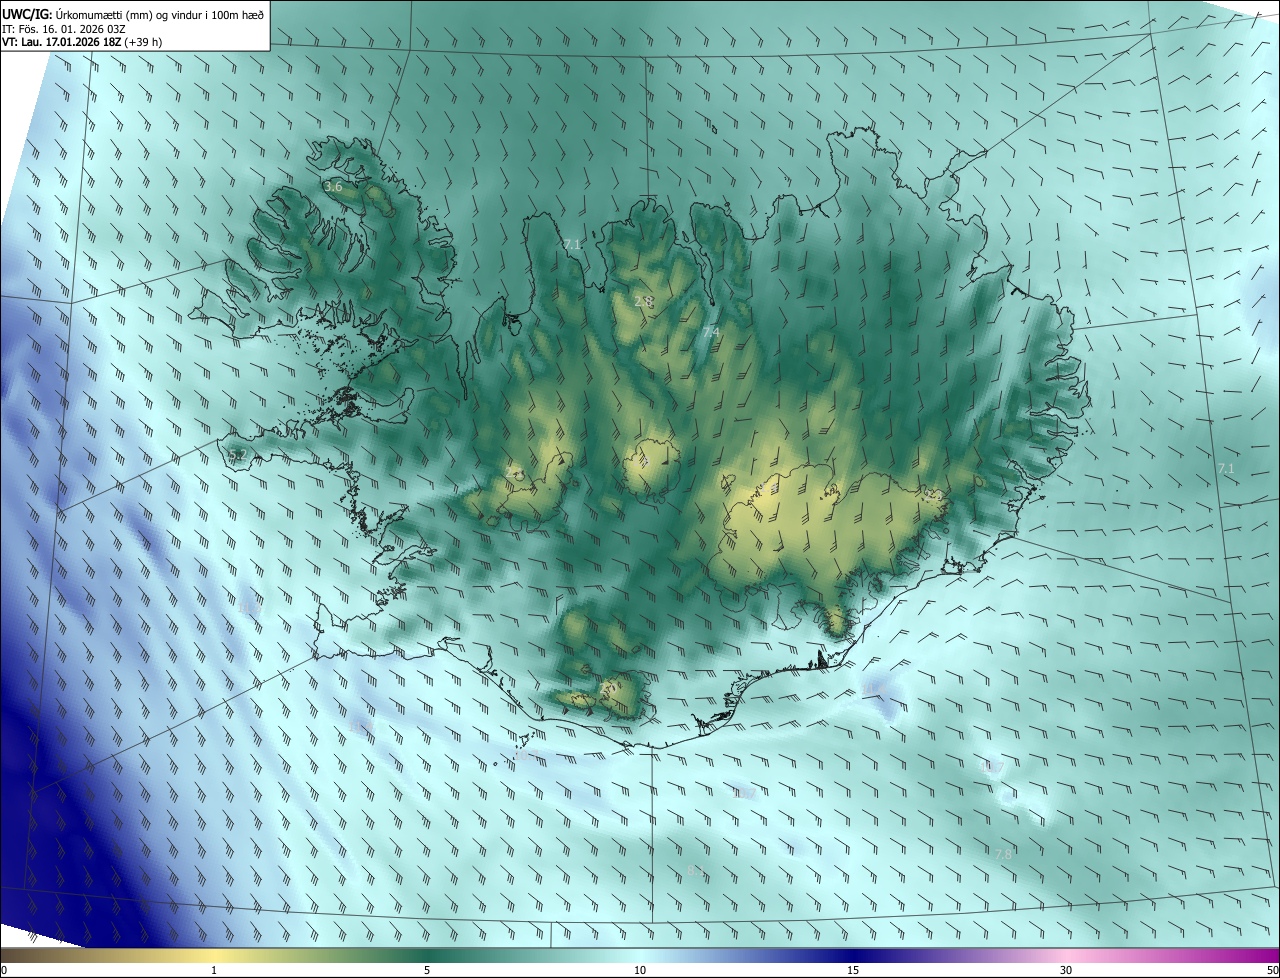This screenshot has width=1280, height=978.
Task: Click the 'IT: Fös. 16. 01. 2026 03Z' line
Action: pyautogui.click(x=63, y=29)
